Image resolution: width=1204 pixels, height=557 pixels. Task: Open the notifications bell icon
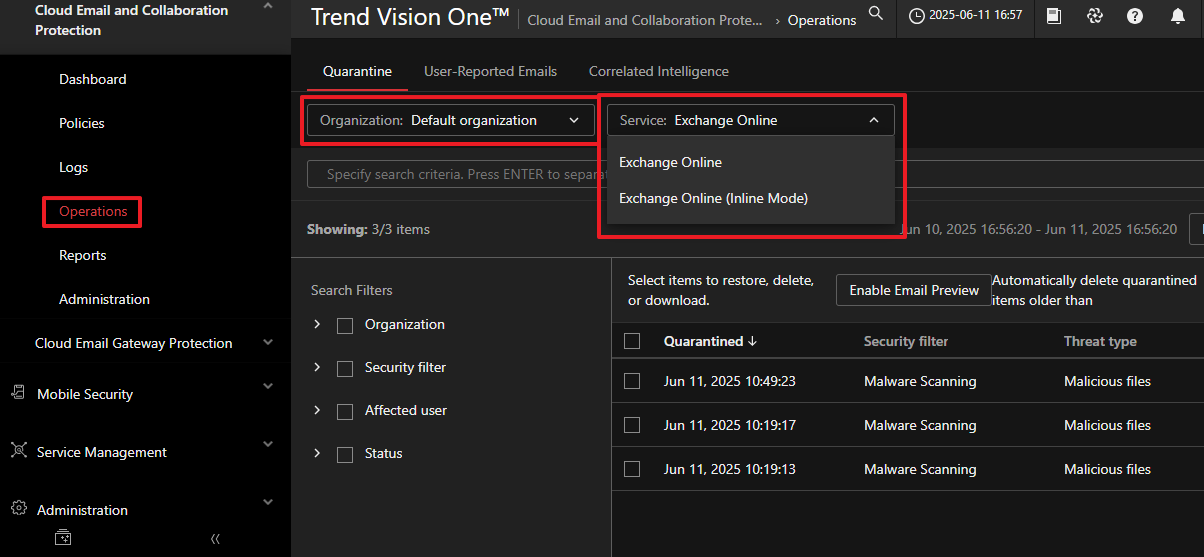coord(1177,16)
